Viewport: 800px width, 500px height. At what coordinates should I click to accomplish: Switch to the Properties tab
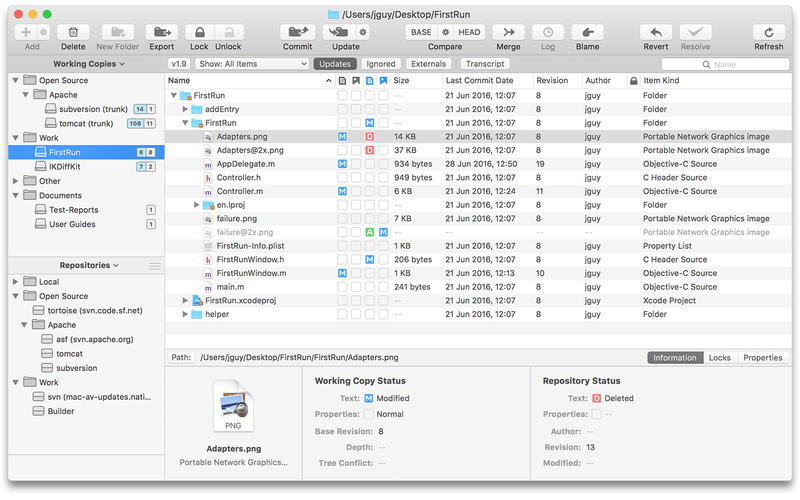pos(762,357)
